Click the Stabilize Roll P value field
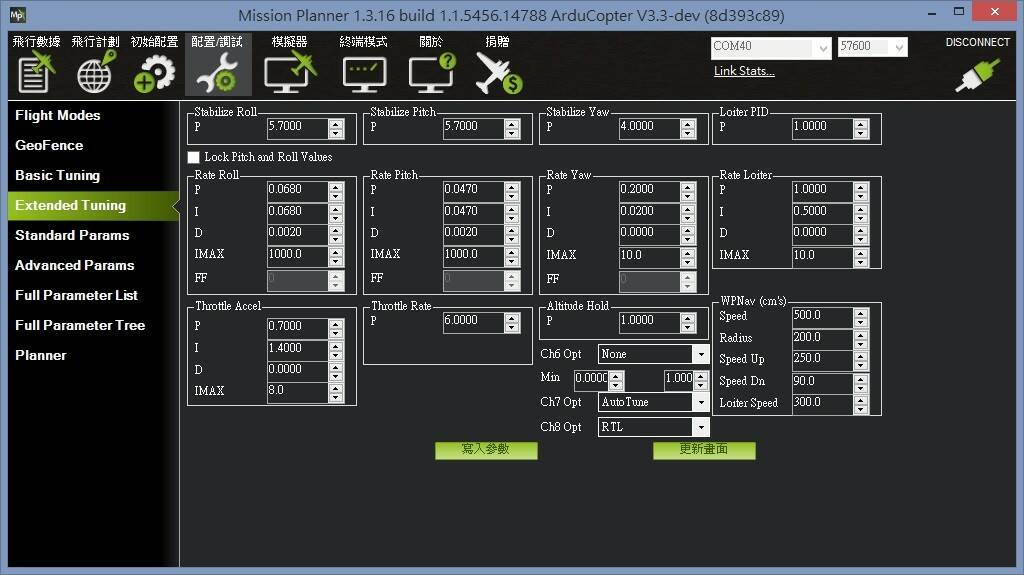 (x=297, y=127)
